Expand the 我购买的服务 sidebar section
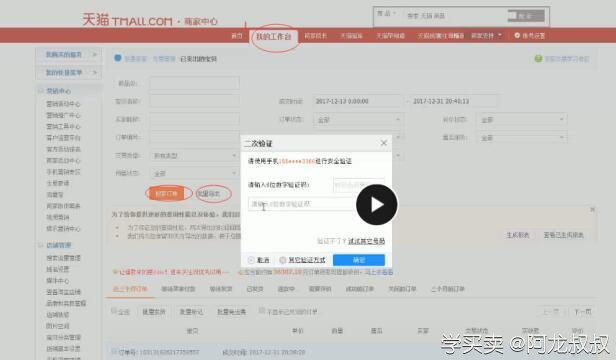 pos(68,55)
